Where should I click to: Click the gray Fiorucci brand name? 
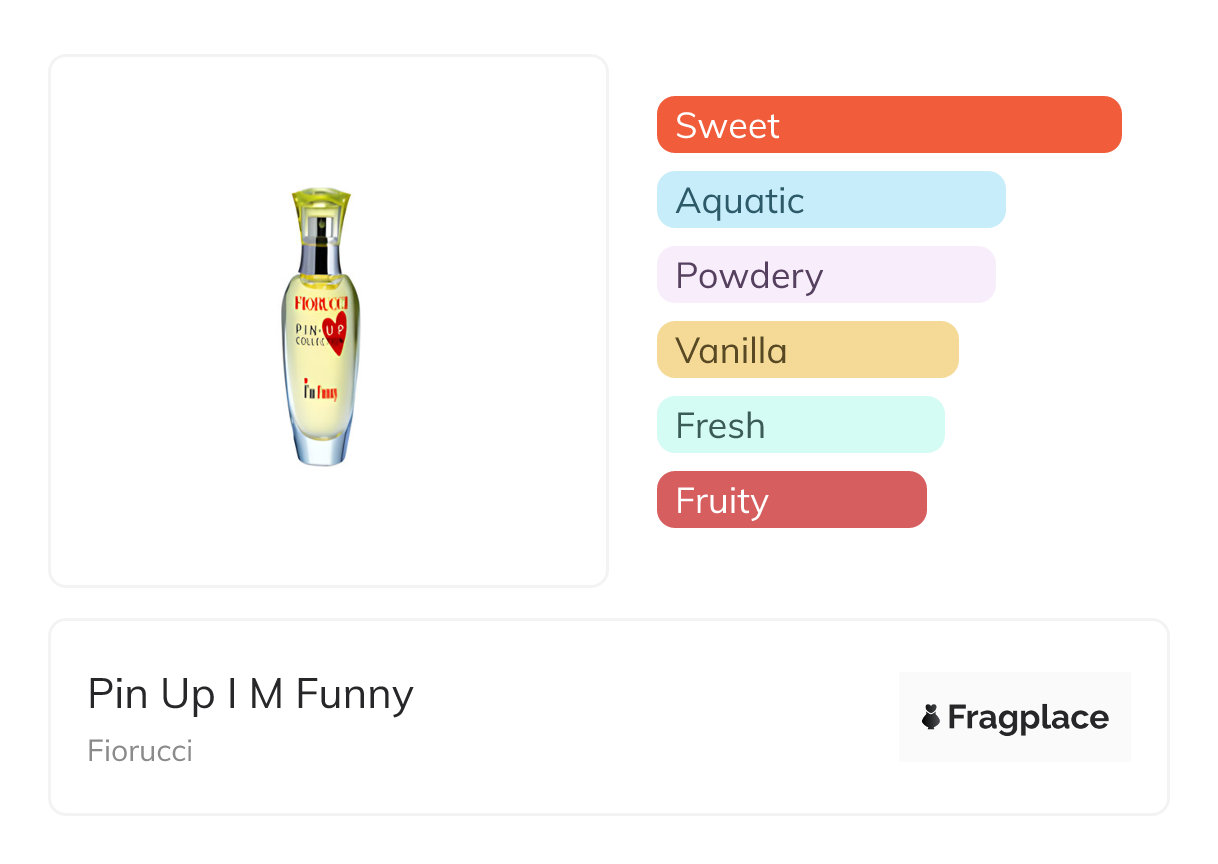click(140, 751)
